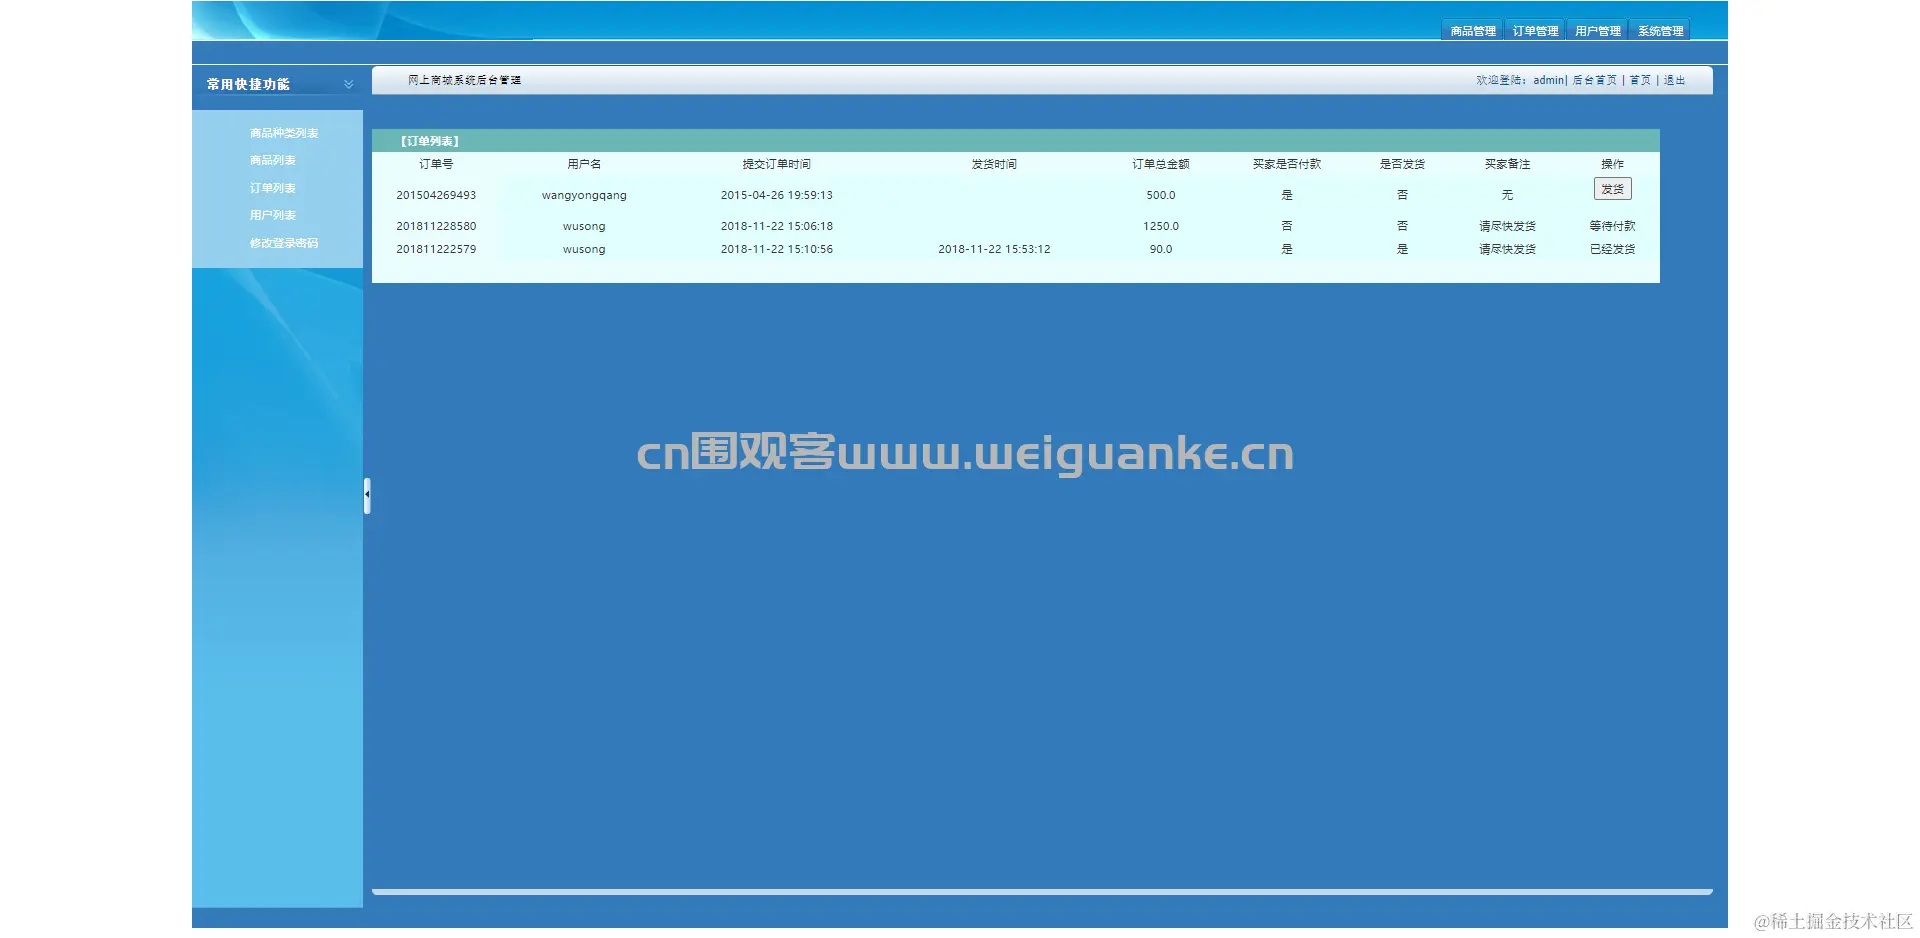The height and width of the screenshot is (938, 1920).
Task: Select username wusong for order 201811228580
Action: [584, 226]
